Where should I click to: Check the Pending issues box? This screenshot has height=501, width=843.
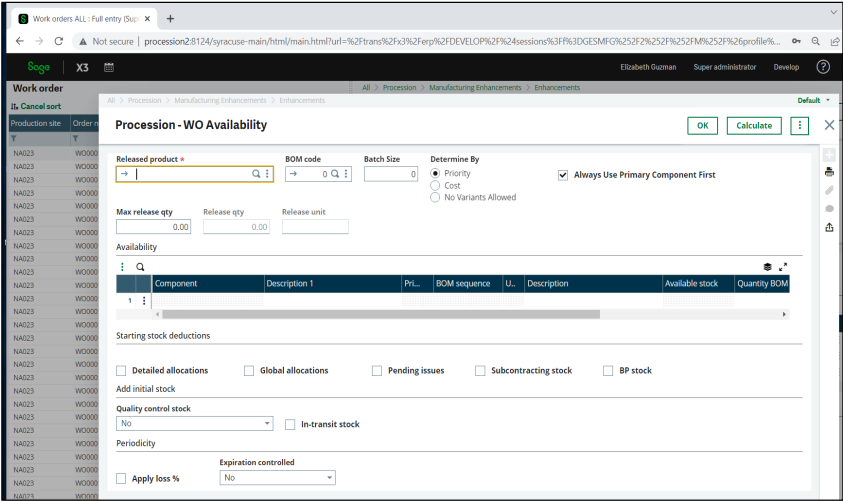(x=377, y=371)
